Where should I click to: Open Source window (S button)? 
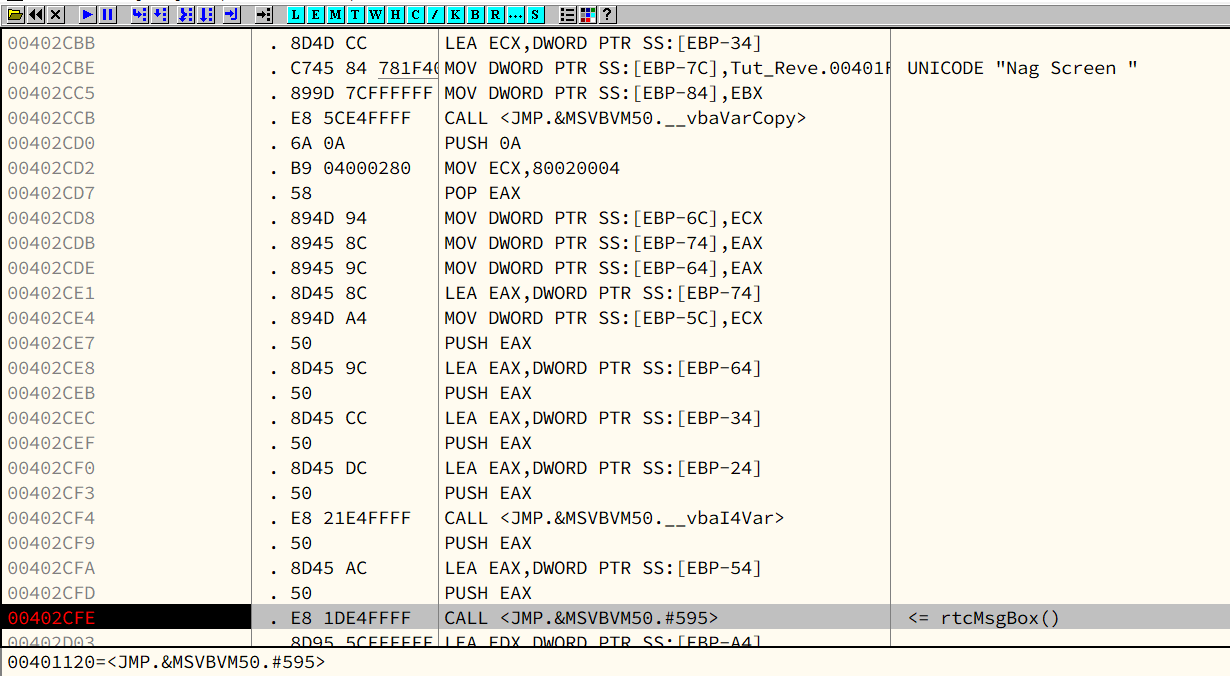click(x=536, y=15)
